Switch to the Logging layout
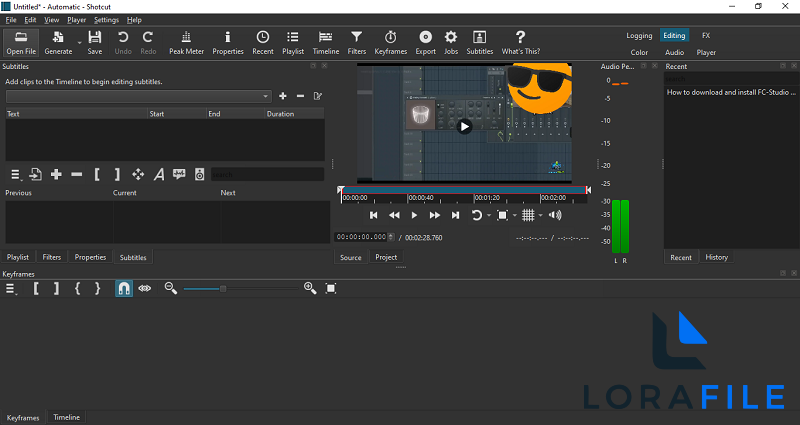Image resolution: width=800 pixels, height=425 pixels. (639, 36)
